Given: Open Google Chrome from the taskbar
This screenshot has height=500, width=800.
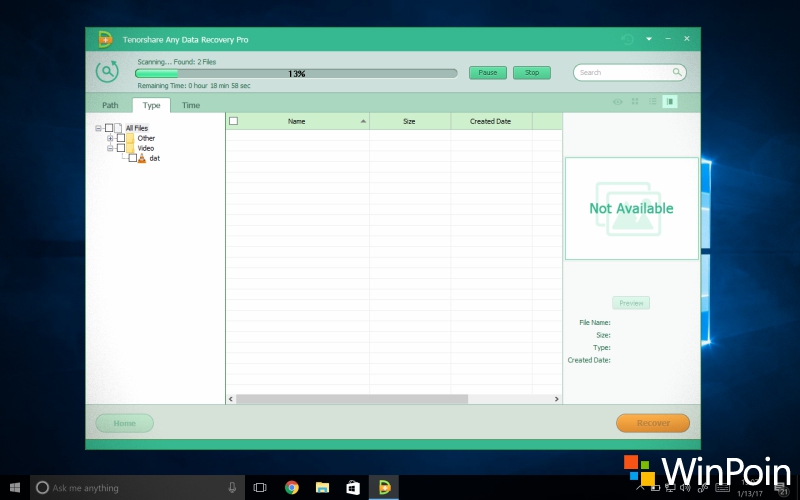Looking at the screenshot, I should (292, 488).
